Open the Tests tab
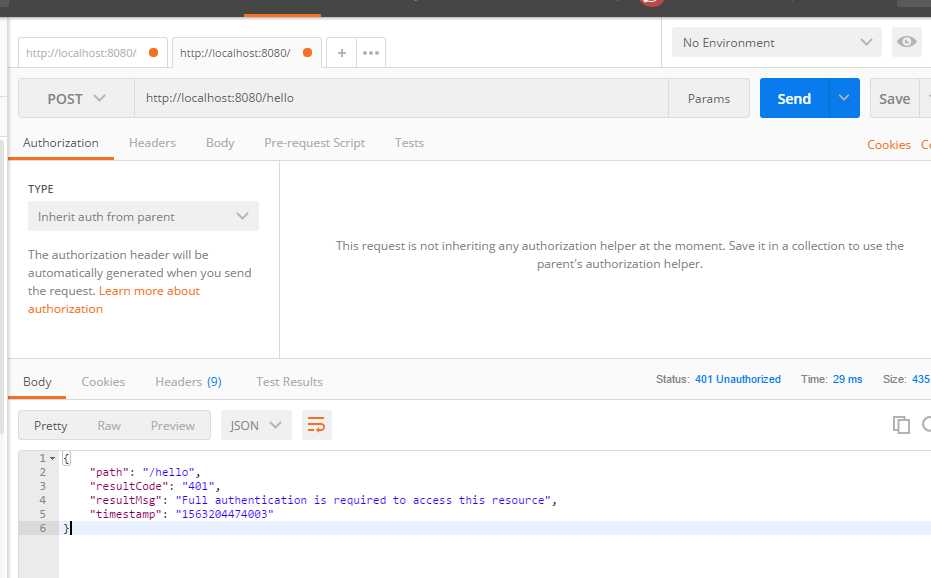Viewport: 931px width, 578px height. [x=409, y=143]
